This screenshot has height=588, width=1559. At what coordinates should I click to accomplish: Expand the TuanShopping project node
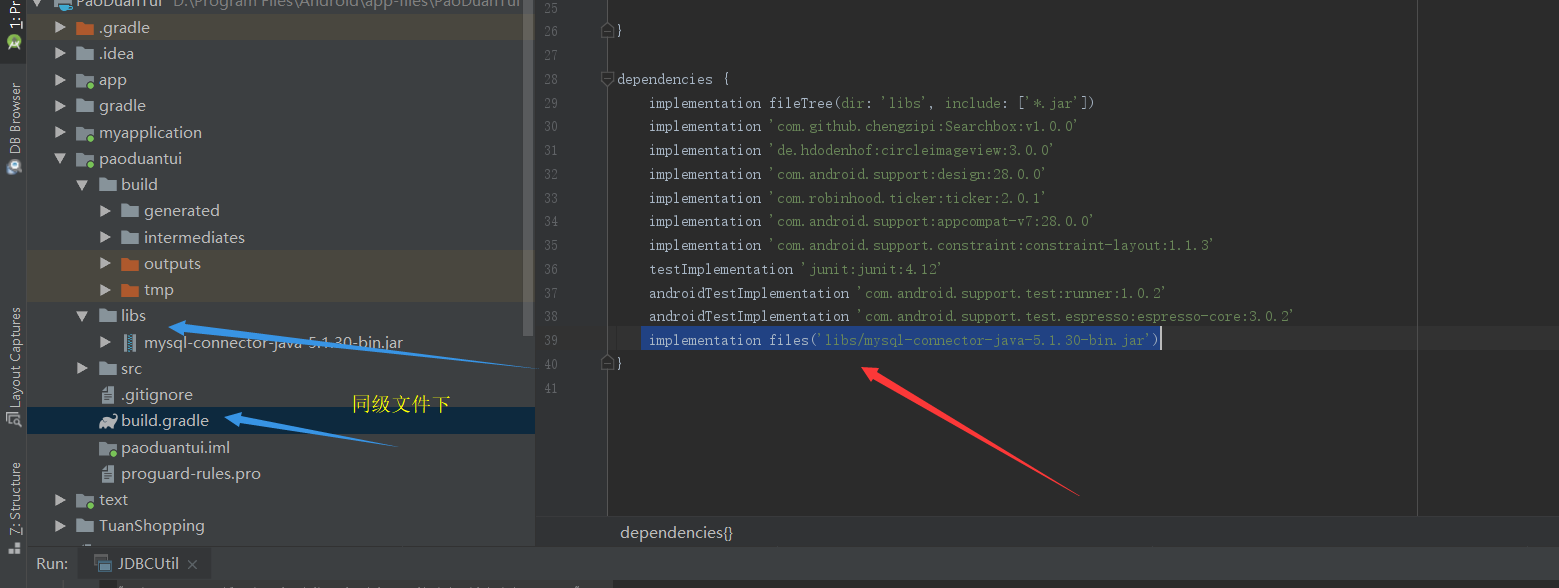61,525
